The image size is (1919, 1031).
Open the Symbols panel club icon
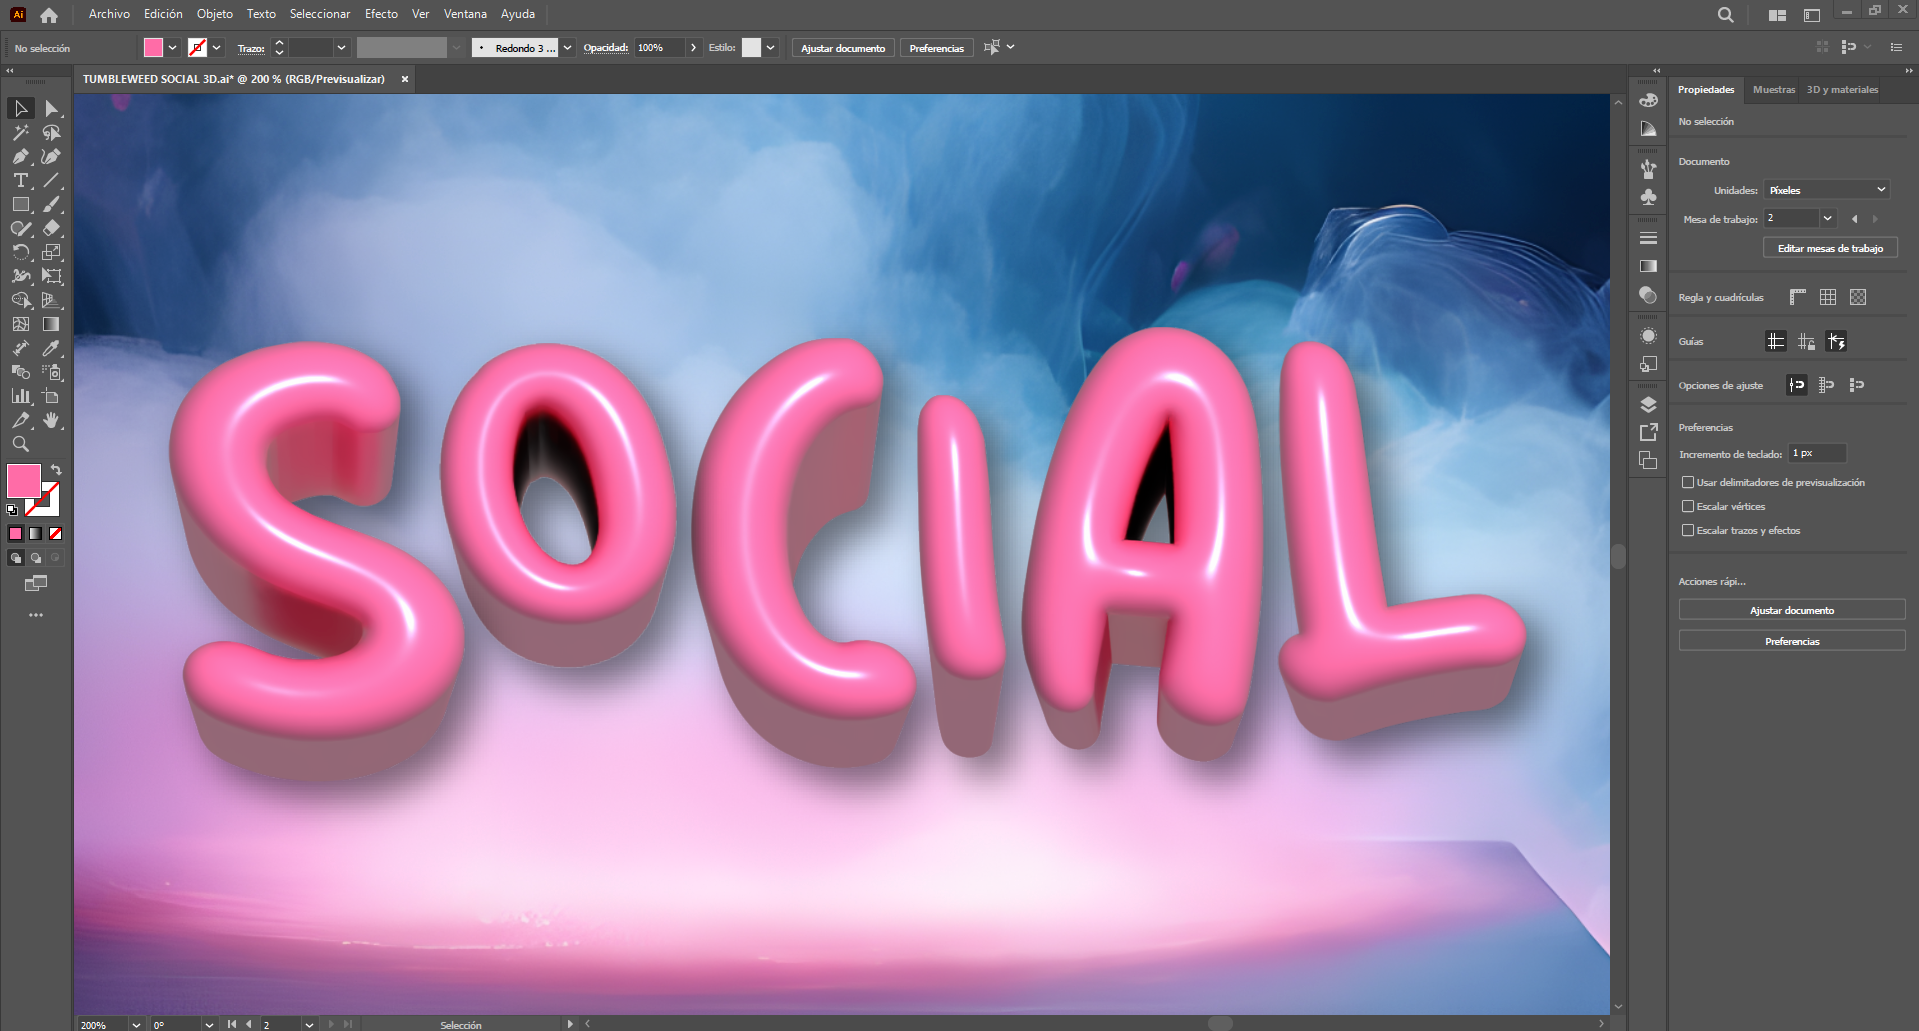[1649, 197]
